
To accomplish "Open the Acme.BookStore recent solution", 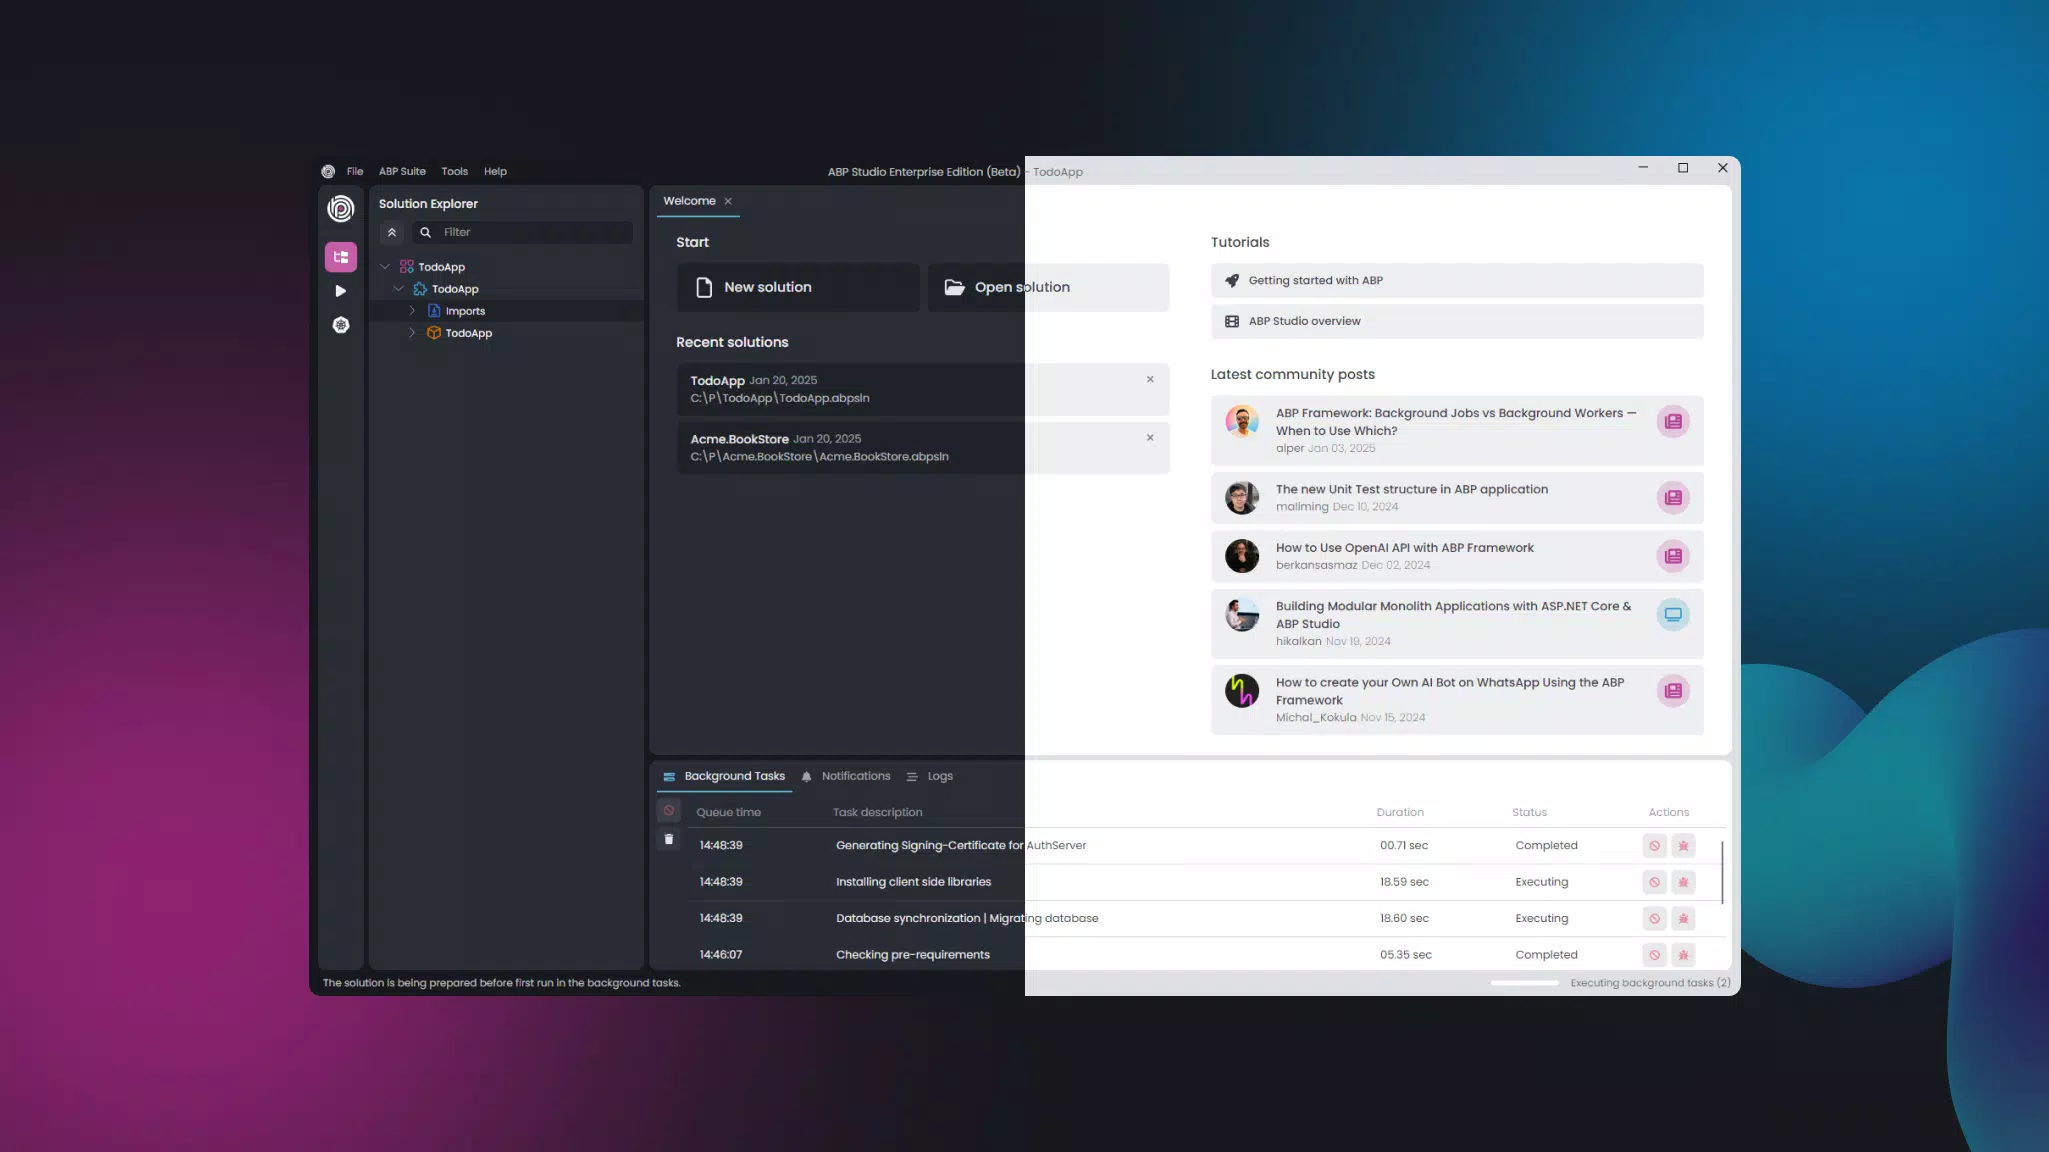I will pos(923,447).
